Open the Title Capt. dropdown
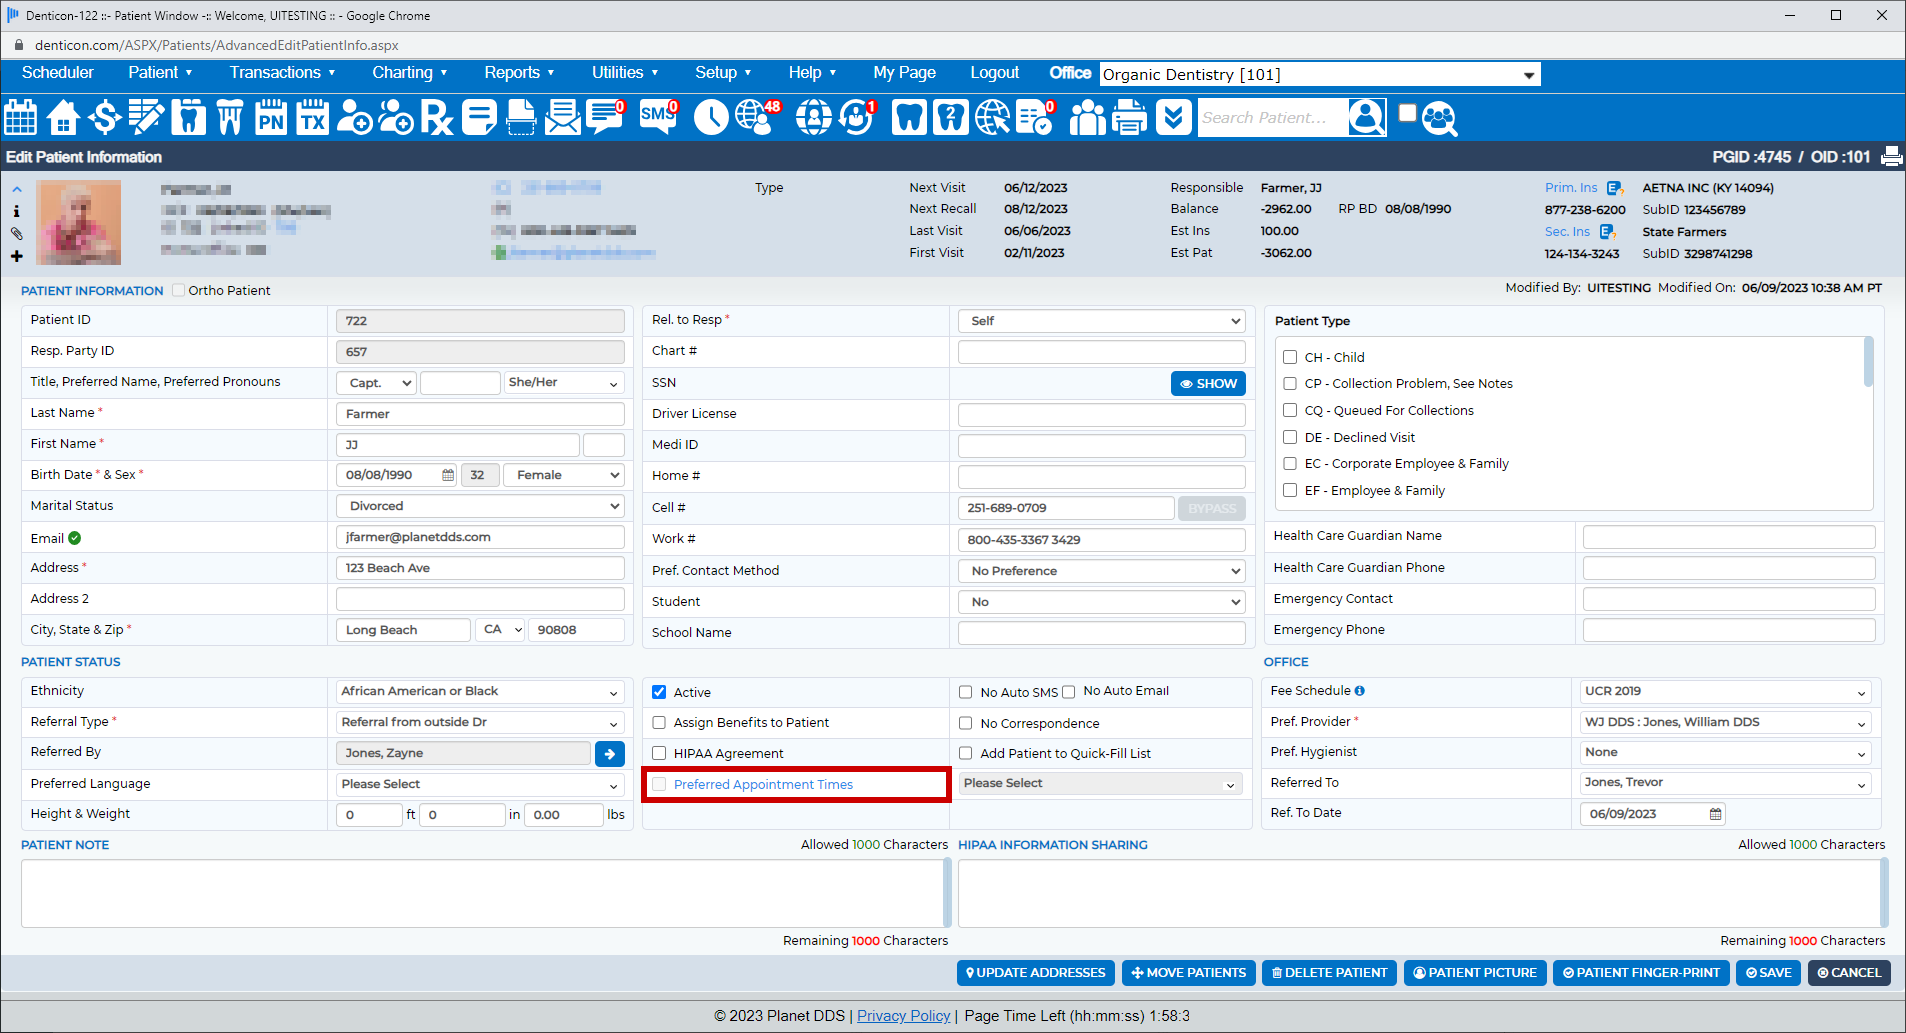The image size is (1906, 1033). (378, 383)
